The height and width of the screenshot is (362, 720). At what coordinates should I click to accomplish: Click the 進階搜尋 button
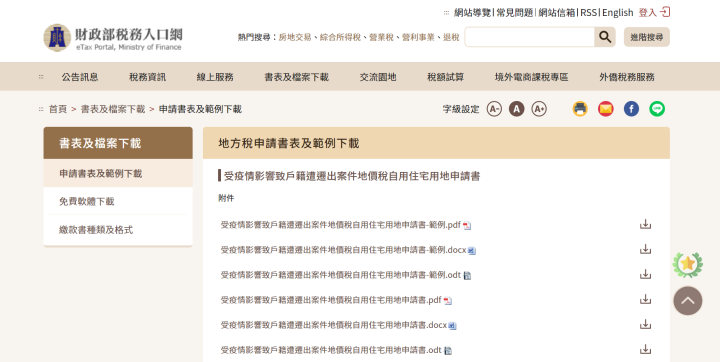[647, 37]
